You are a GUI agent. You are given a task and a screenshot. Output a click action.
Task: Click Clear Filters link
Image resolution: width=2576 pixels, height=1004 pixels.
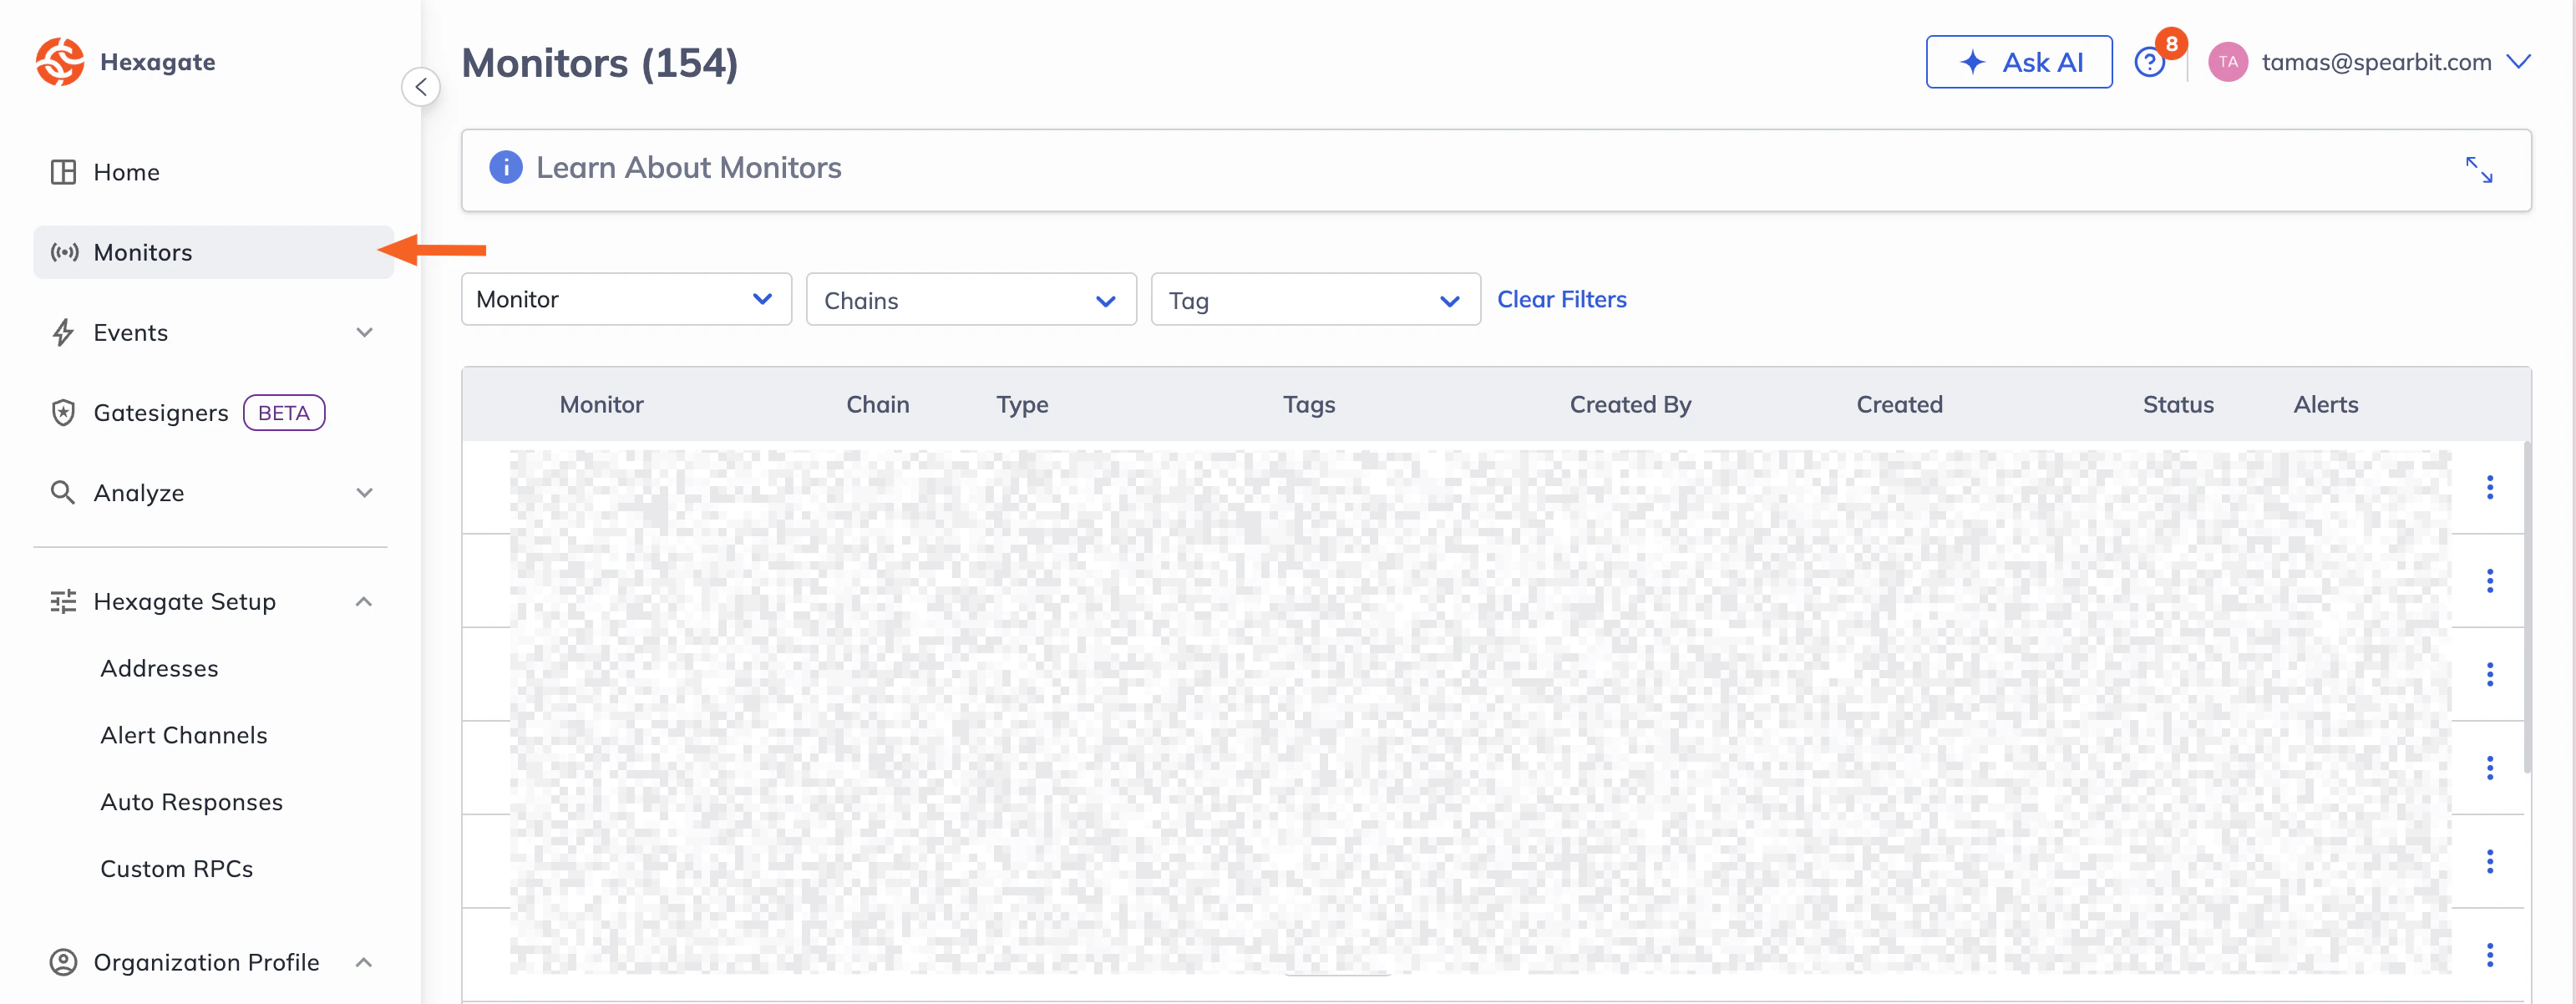pos(1561,299)
